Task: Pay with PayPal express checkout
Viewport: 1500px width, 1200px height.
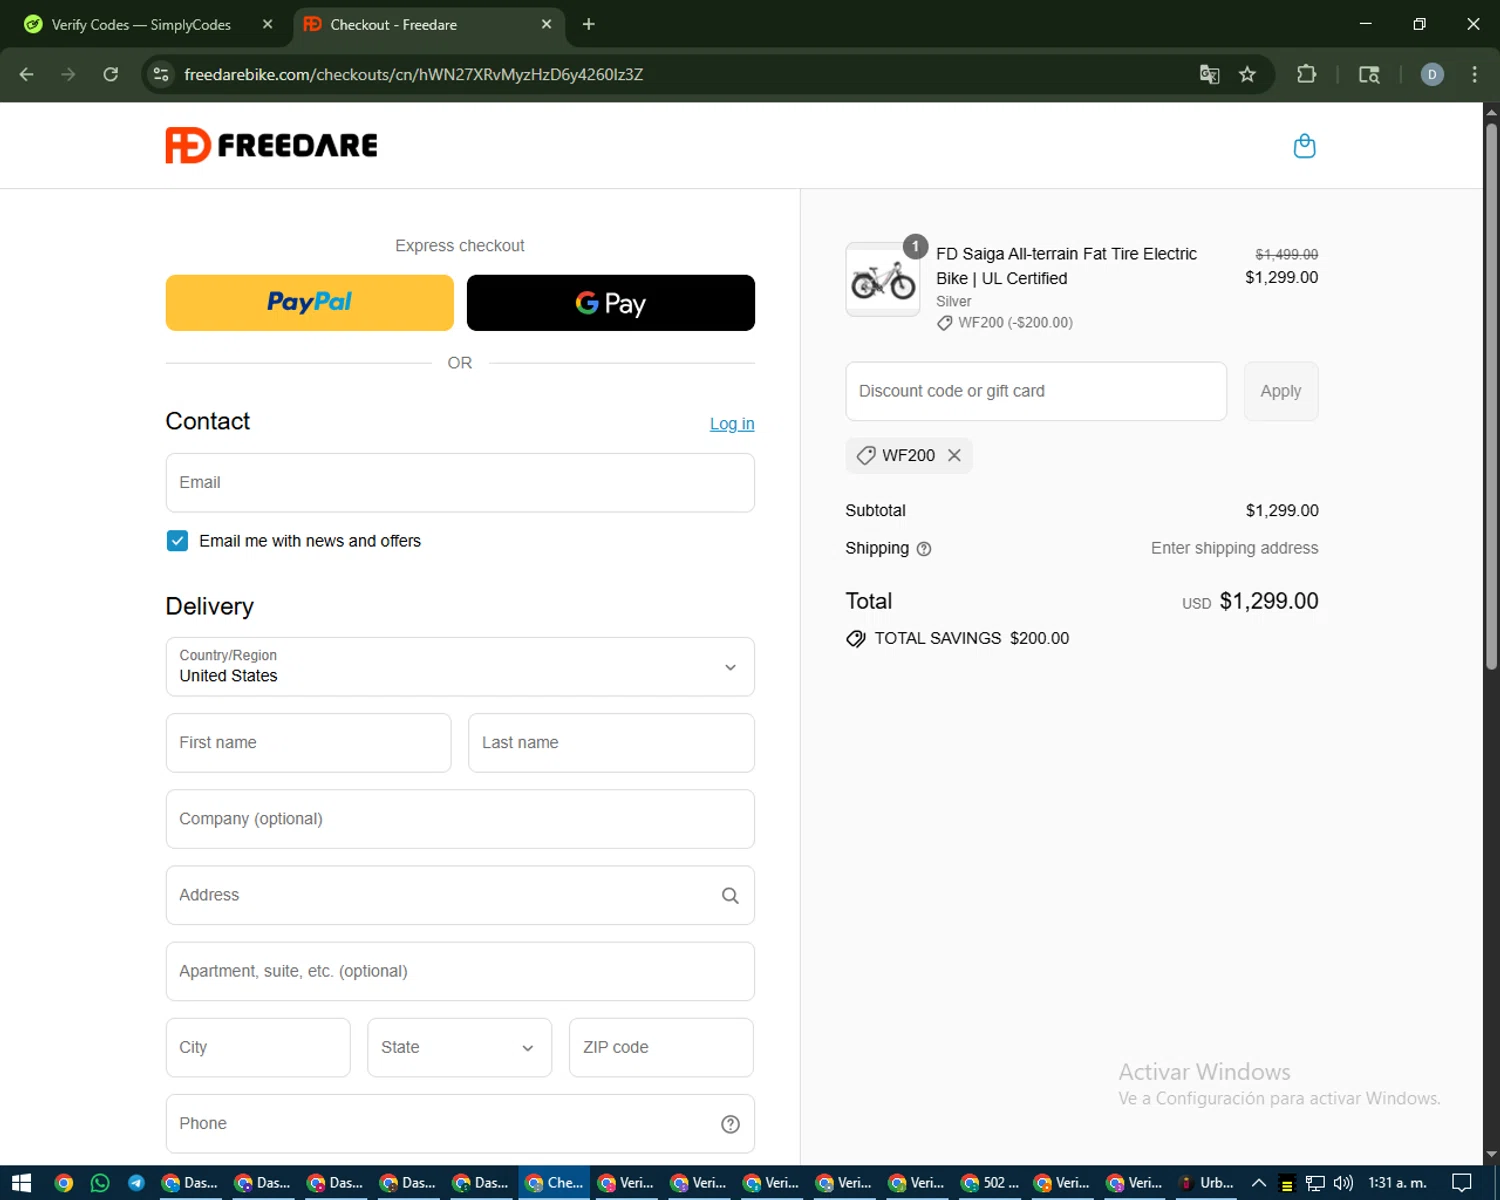Action: point(309,303)
